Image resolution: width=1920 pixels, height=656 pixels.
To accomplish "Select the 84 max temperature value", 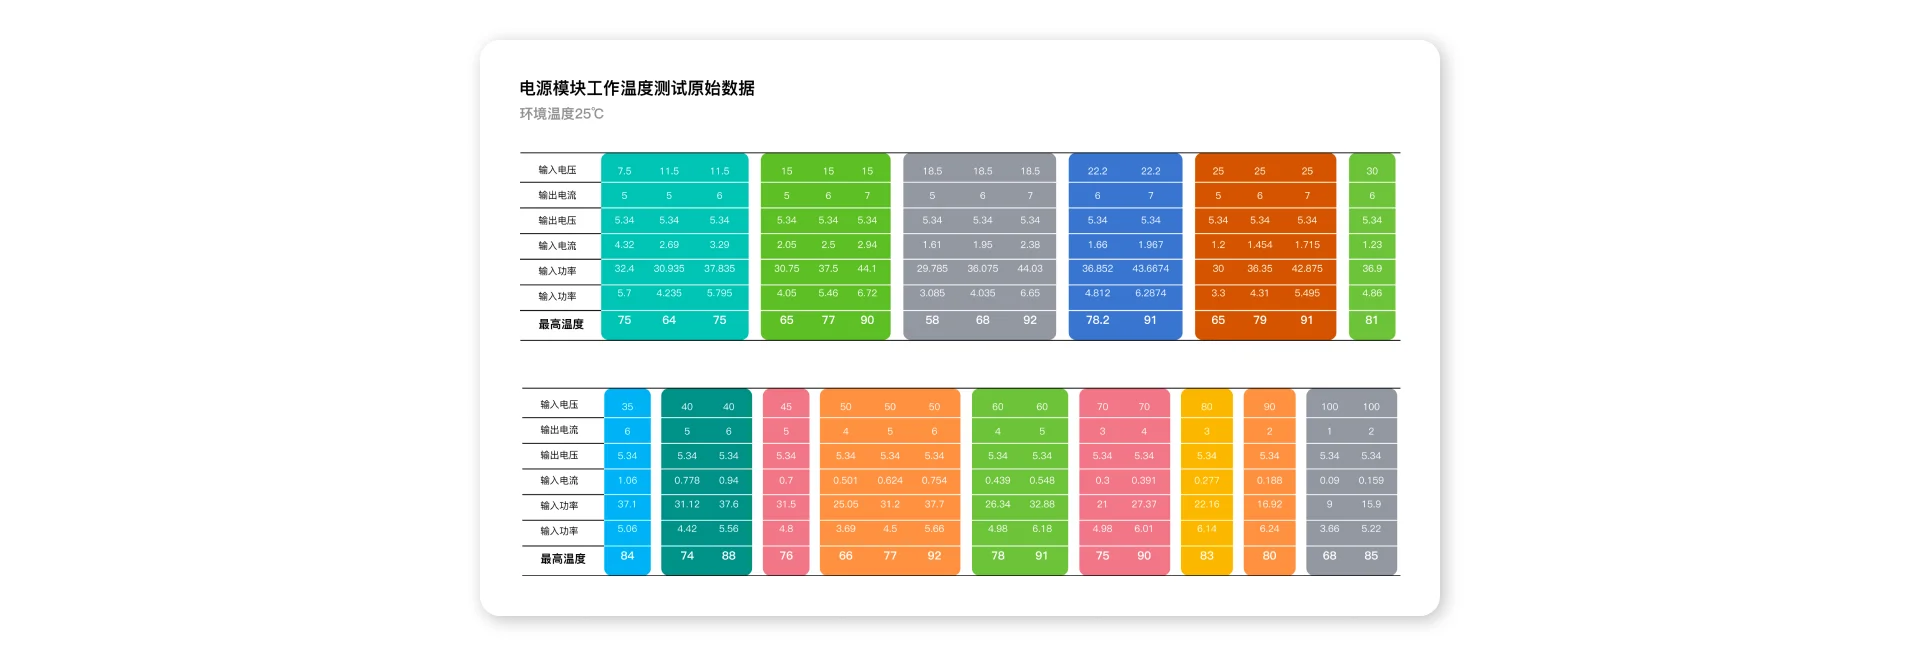I will pyautogui.click(x=627, y=557).
